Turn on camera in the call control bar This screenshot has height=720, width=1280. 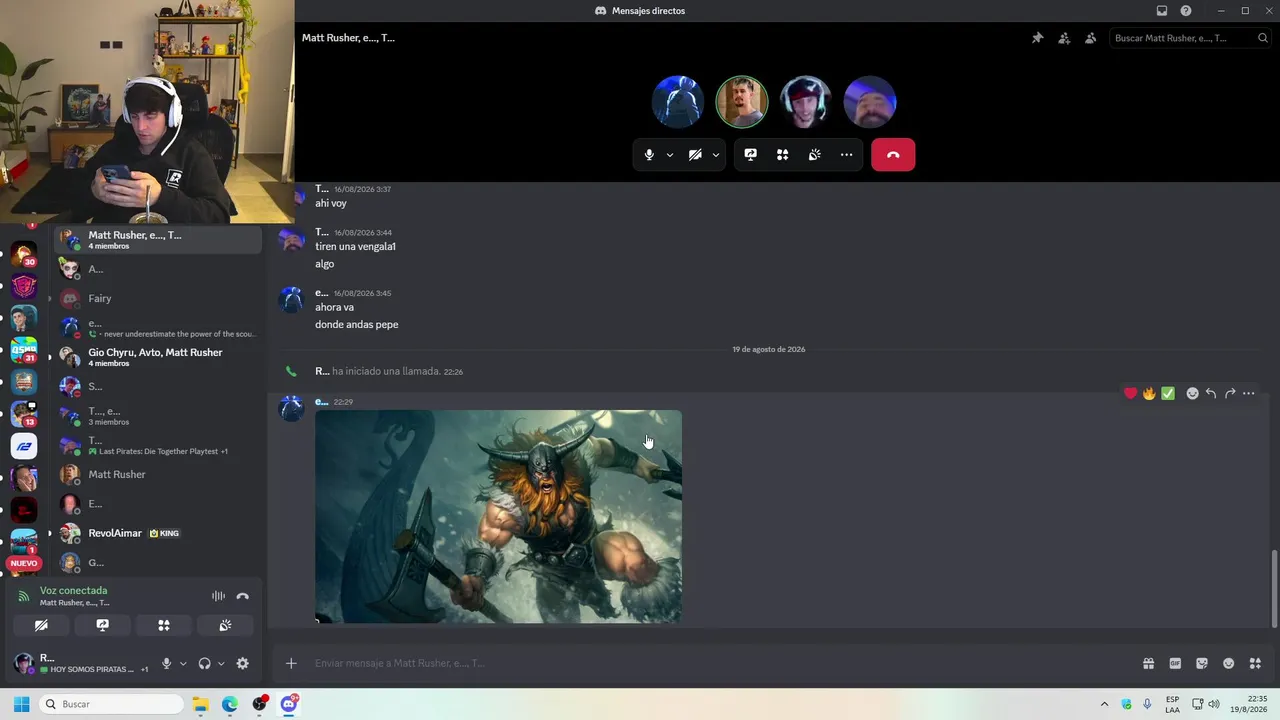[695, 155]
